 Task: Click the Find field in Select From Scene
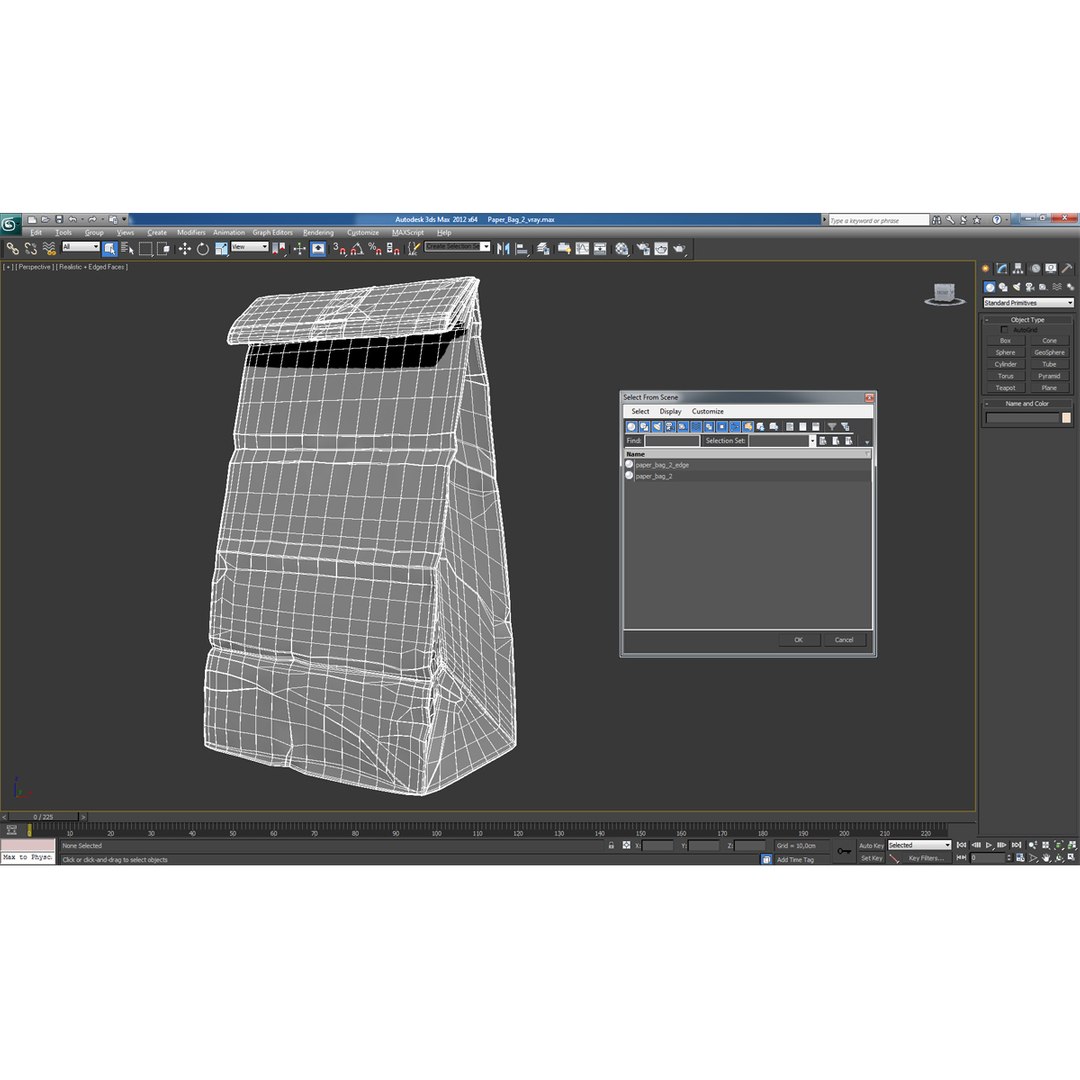672,441
